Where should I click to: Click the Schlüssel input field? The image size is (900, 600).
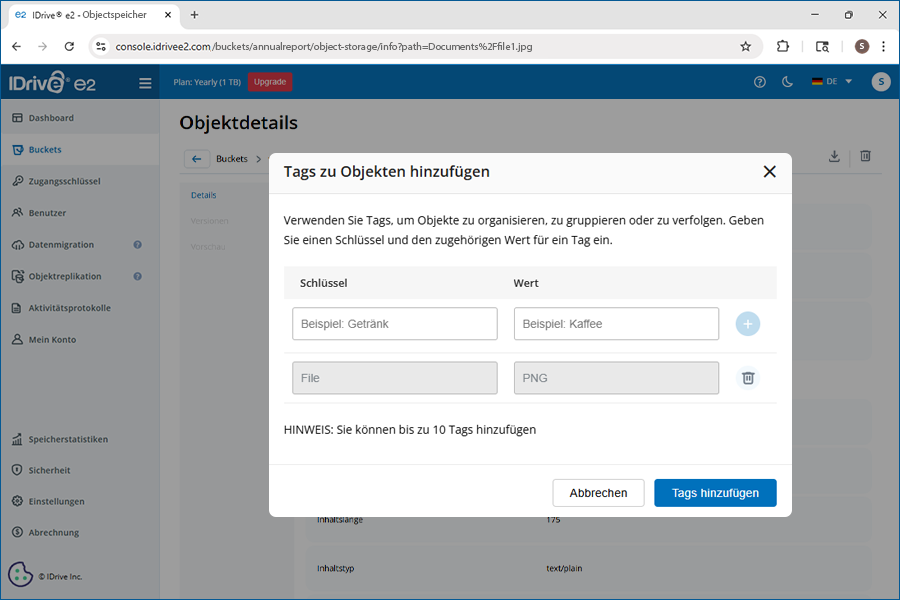coord(394,324)
